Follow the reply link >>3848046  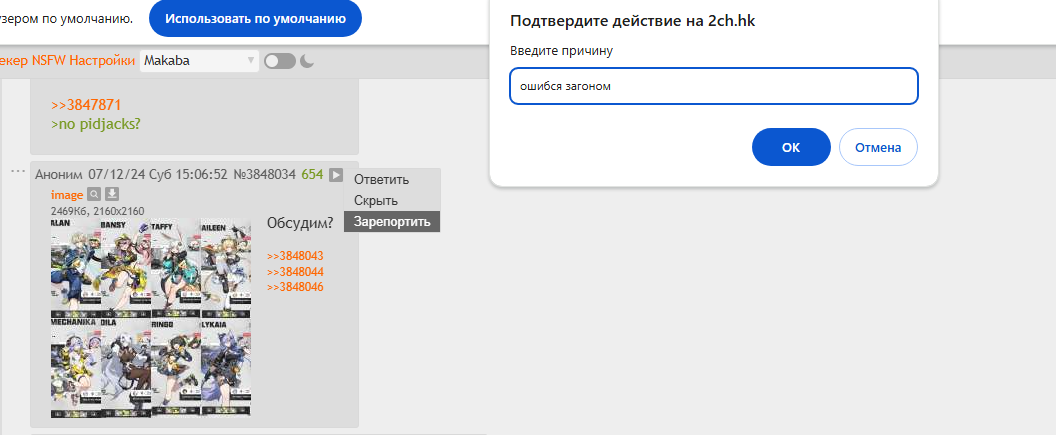coord(295,287)
